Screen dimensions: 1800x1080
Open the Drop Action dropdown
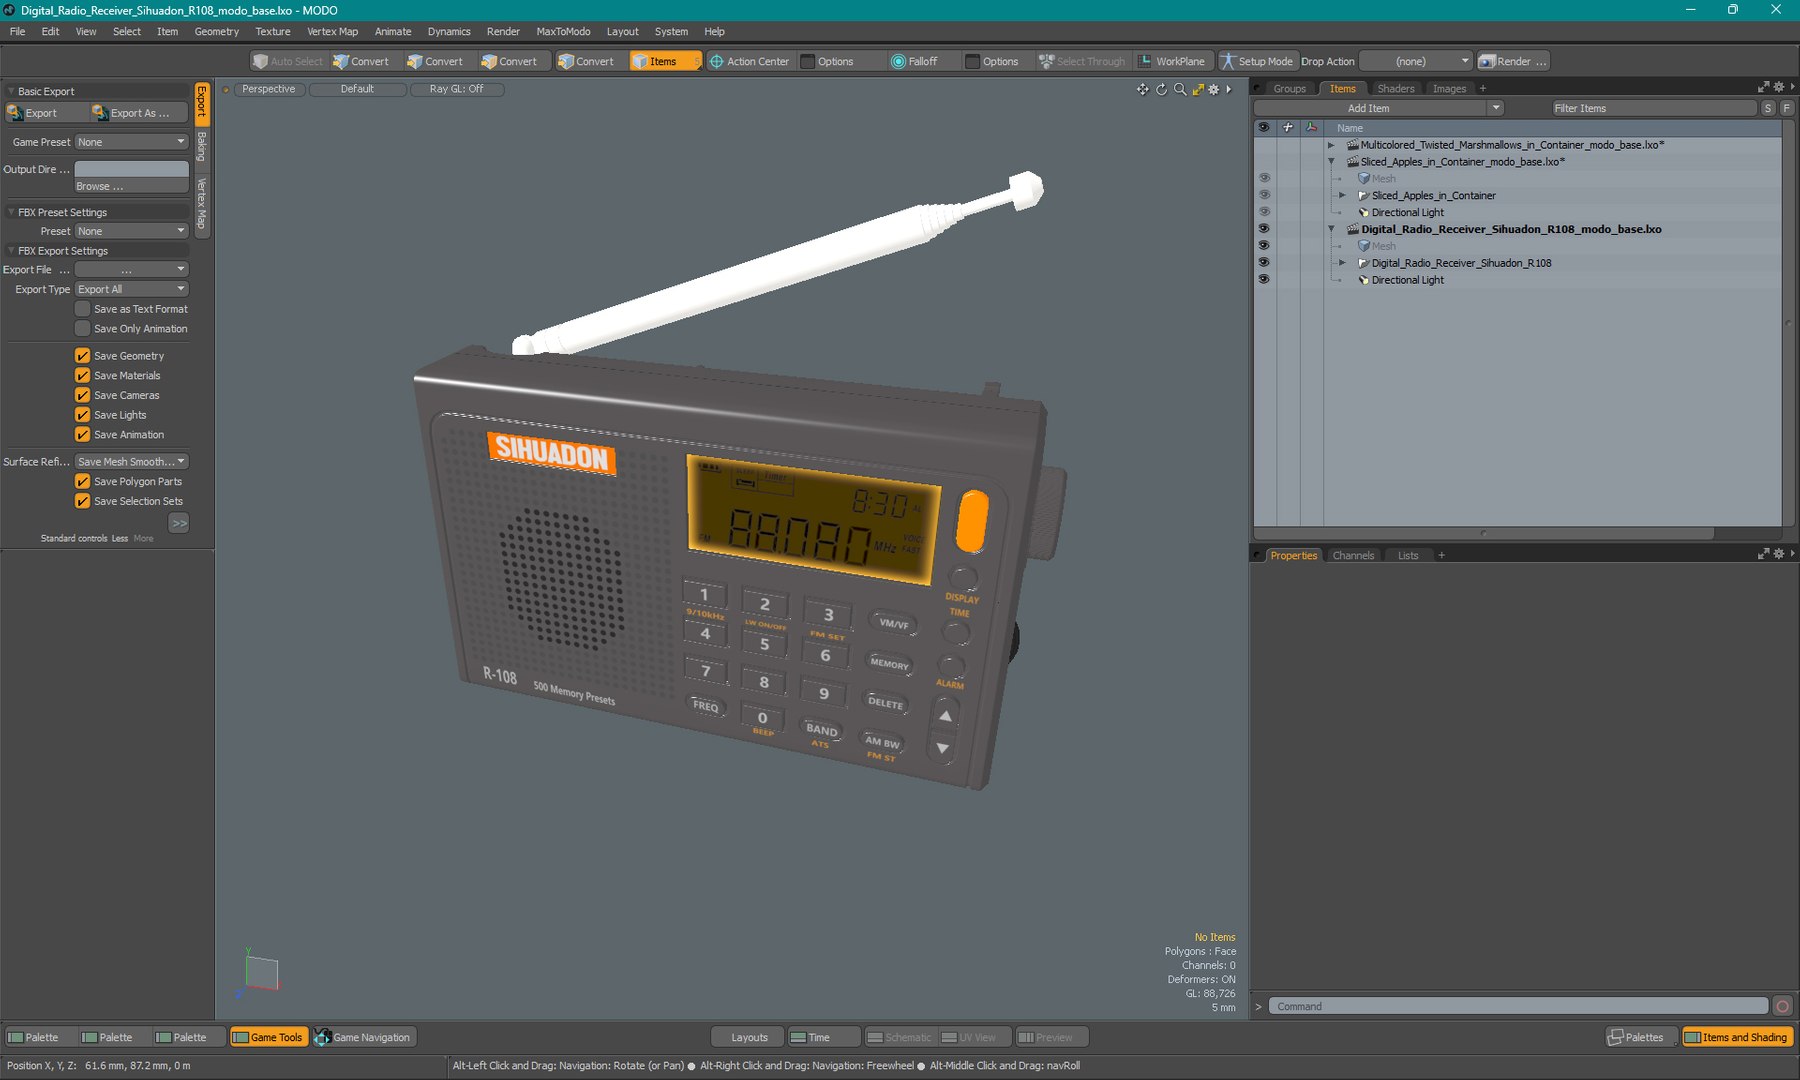coord(1416,61)
